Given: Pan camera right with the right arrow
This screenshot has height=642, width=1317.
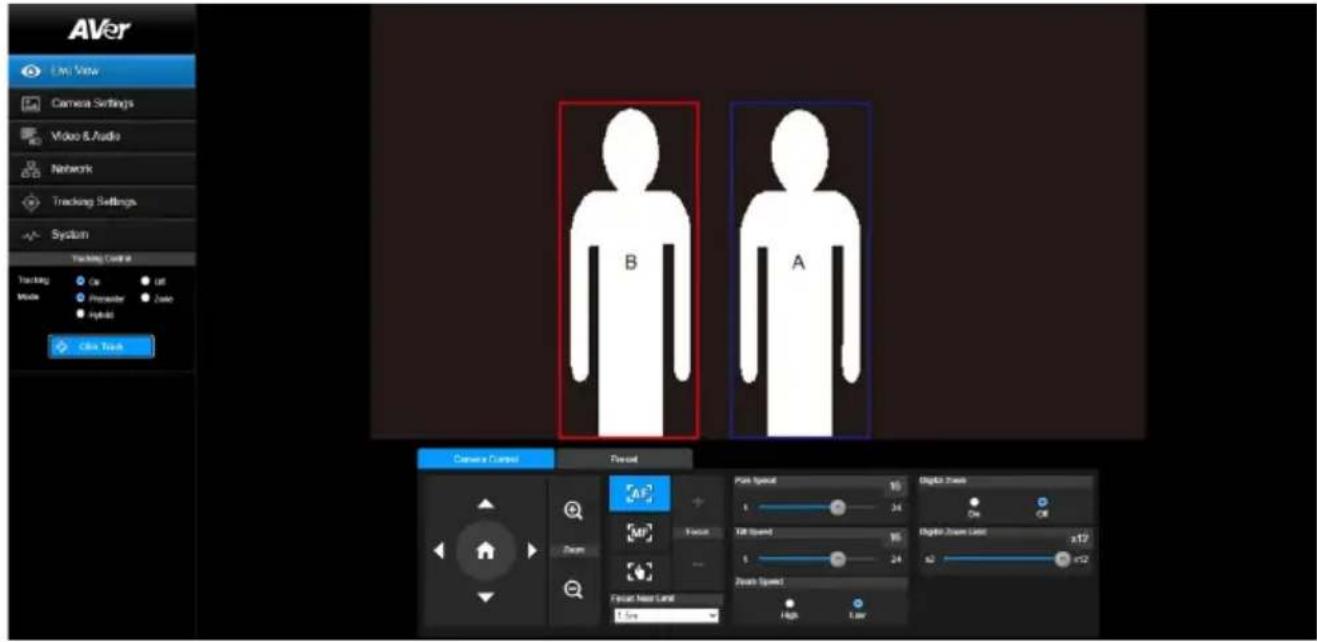Looking at the screenshot, I should coord(531,549).
